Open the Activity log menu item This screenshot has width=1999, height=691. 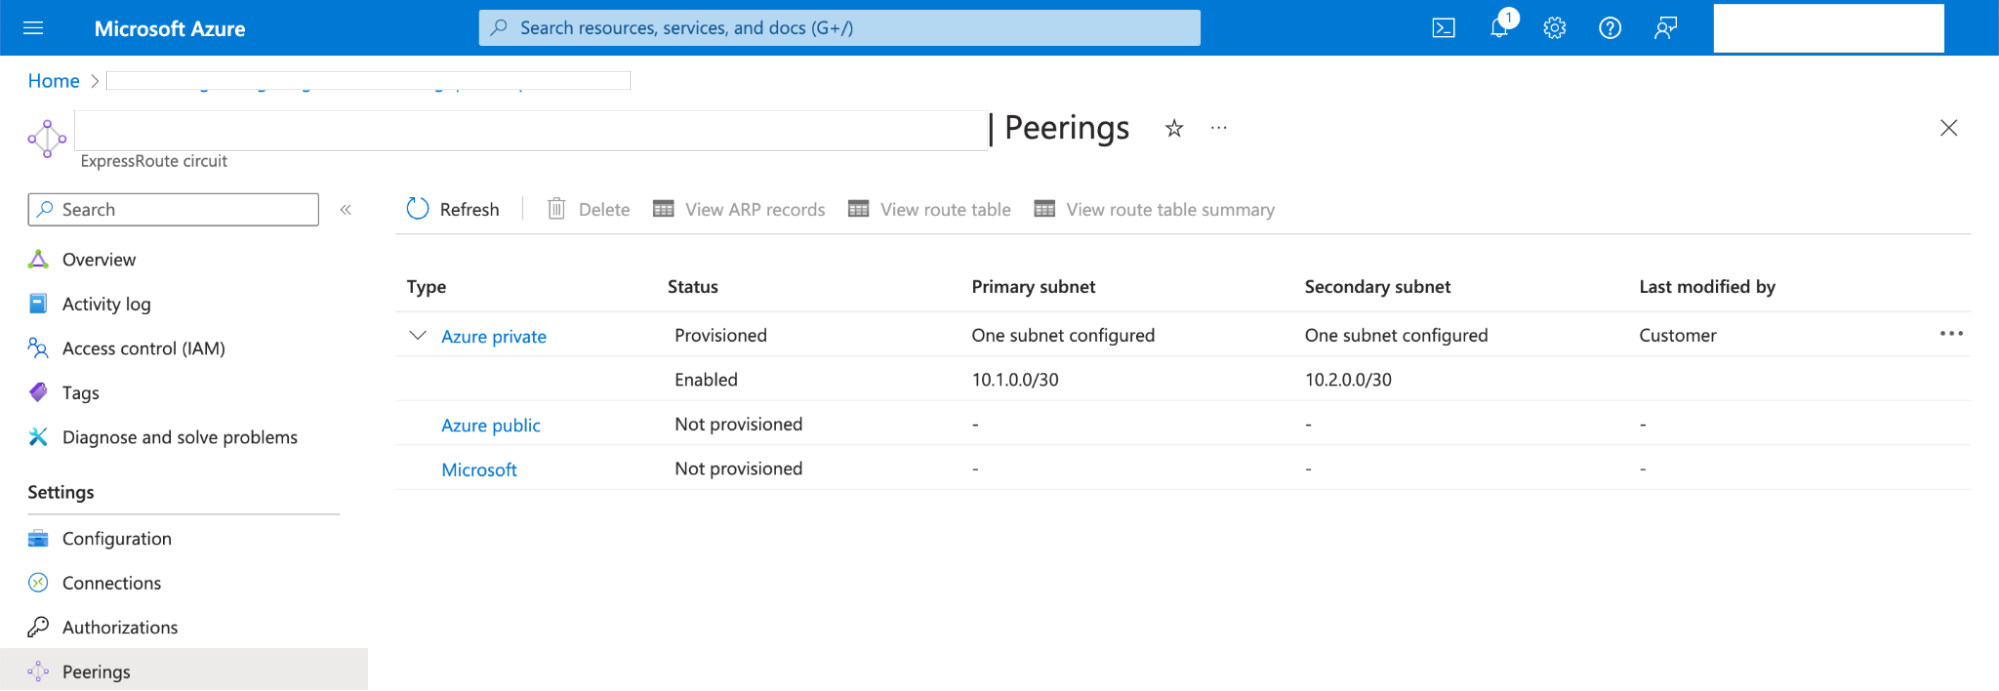pos(106,304)
